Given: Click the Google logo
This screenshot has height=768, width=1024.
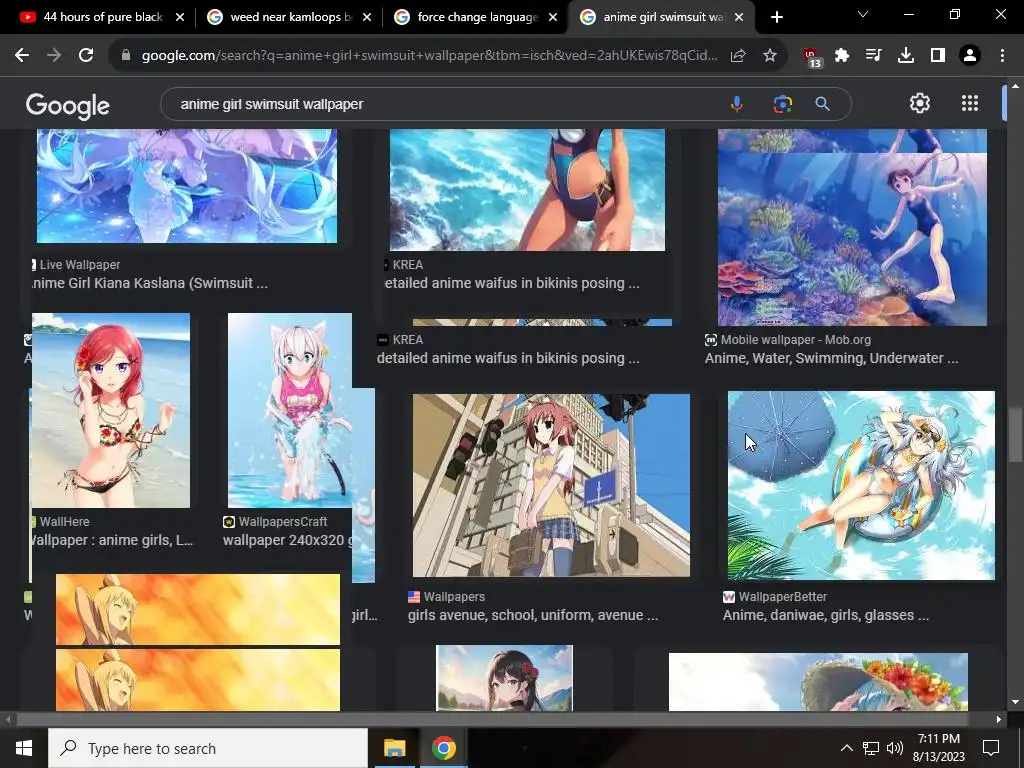Looking at the screenshot, I should 68,106.
